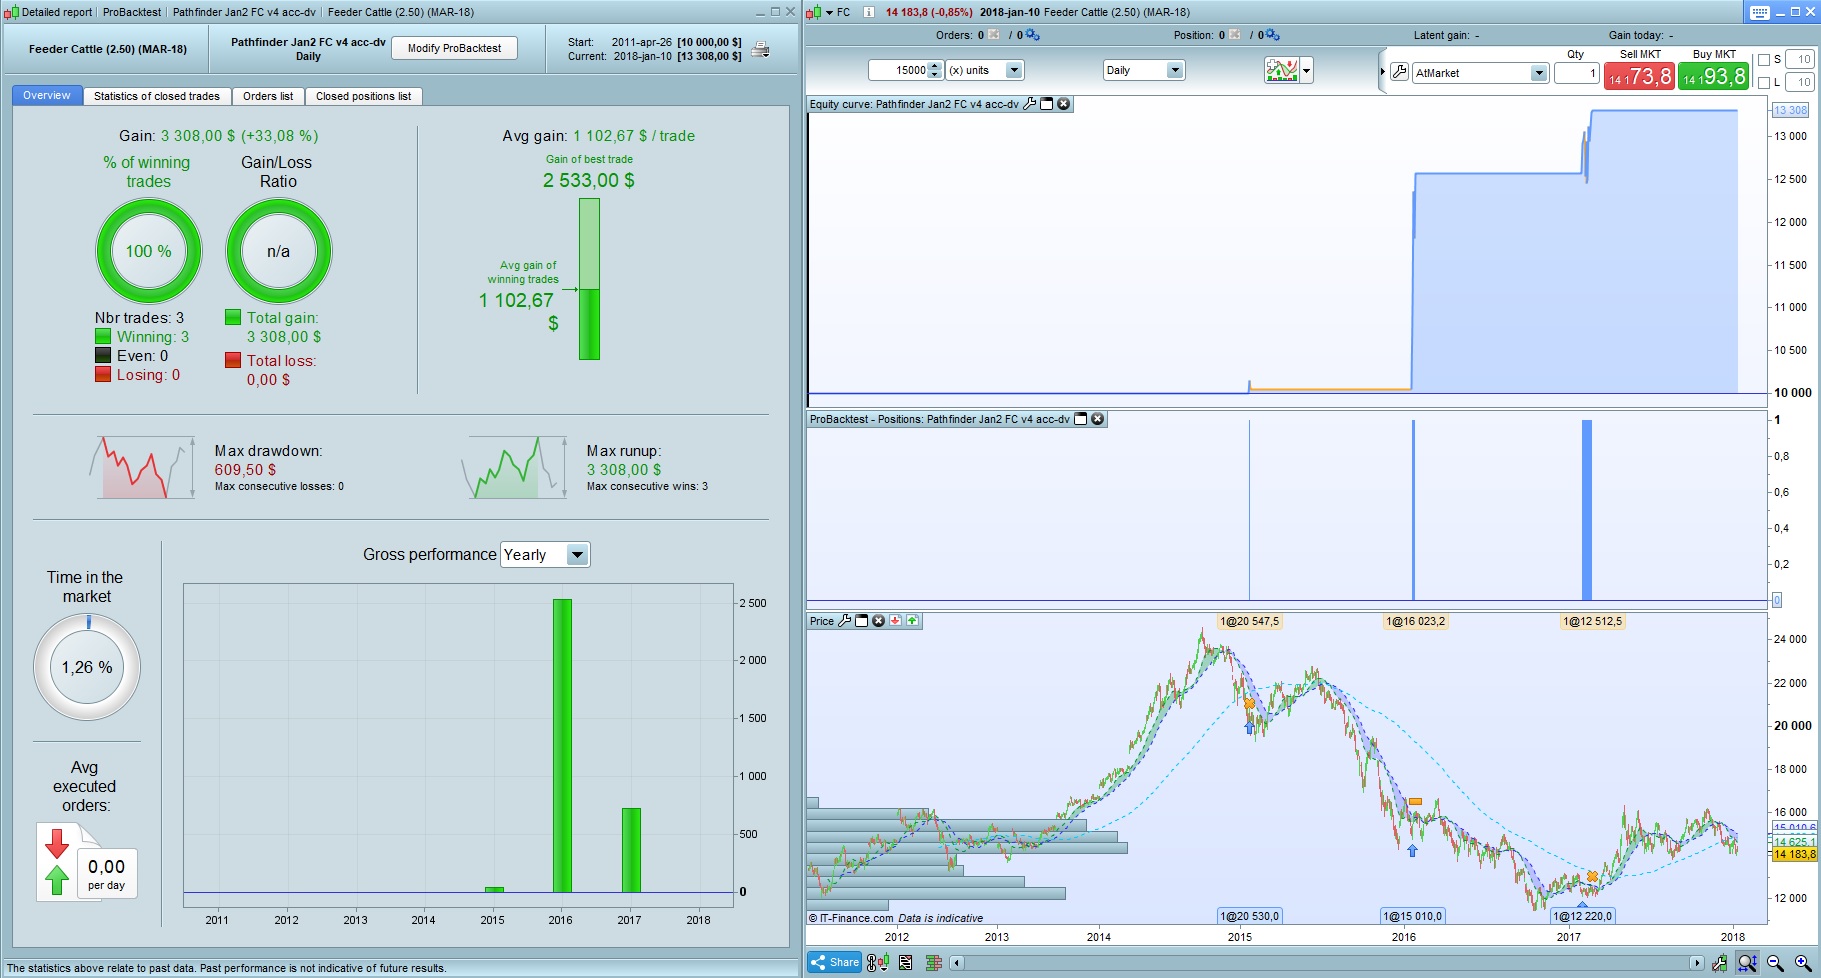1821x978 pixels.
Task: Maximize the Price chart panel
Action: (862, 621)
